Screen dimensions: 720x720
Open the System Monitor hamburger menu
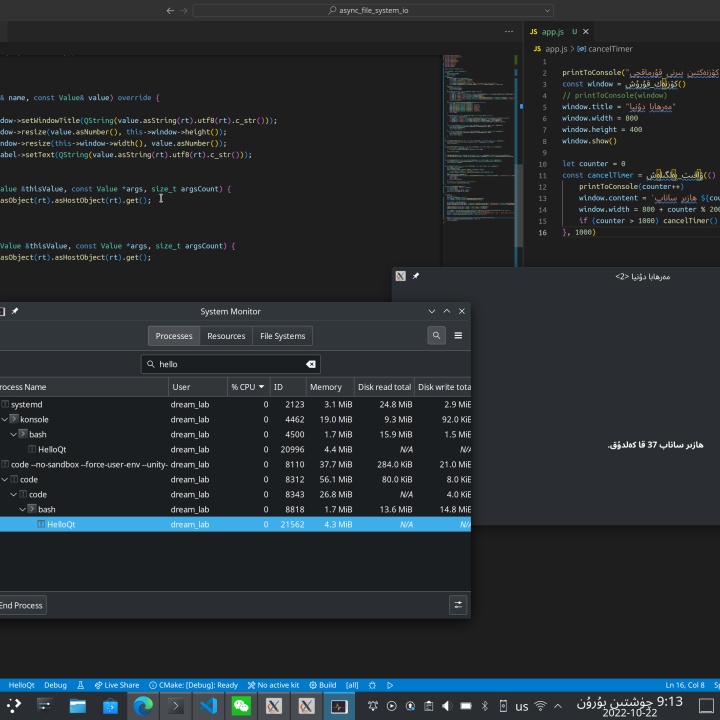point(458,336)
